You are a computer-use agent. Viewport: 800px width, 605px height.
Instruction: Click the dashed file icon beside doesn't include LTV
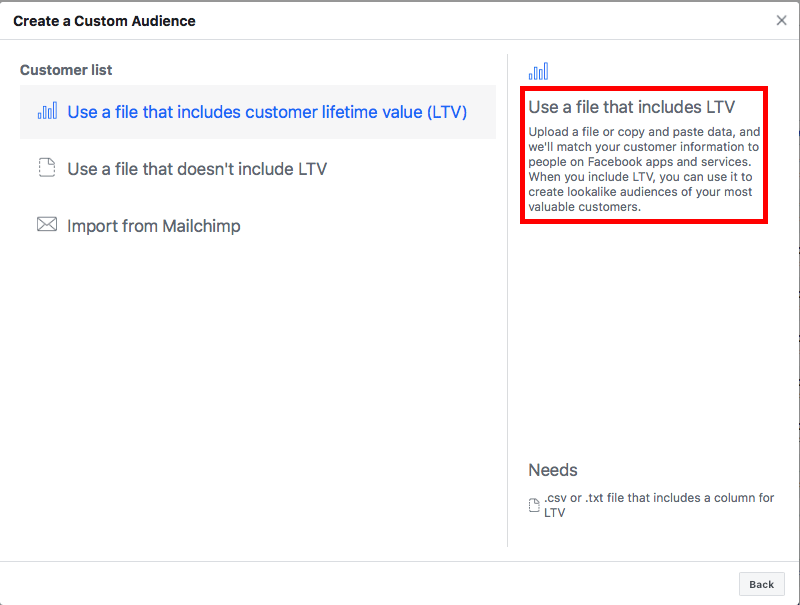[47, 169]
